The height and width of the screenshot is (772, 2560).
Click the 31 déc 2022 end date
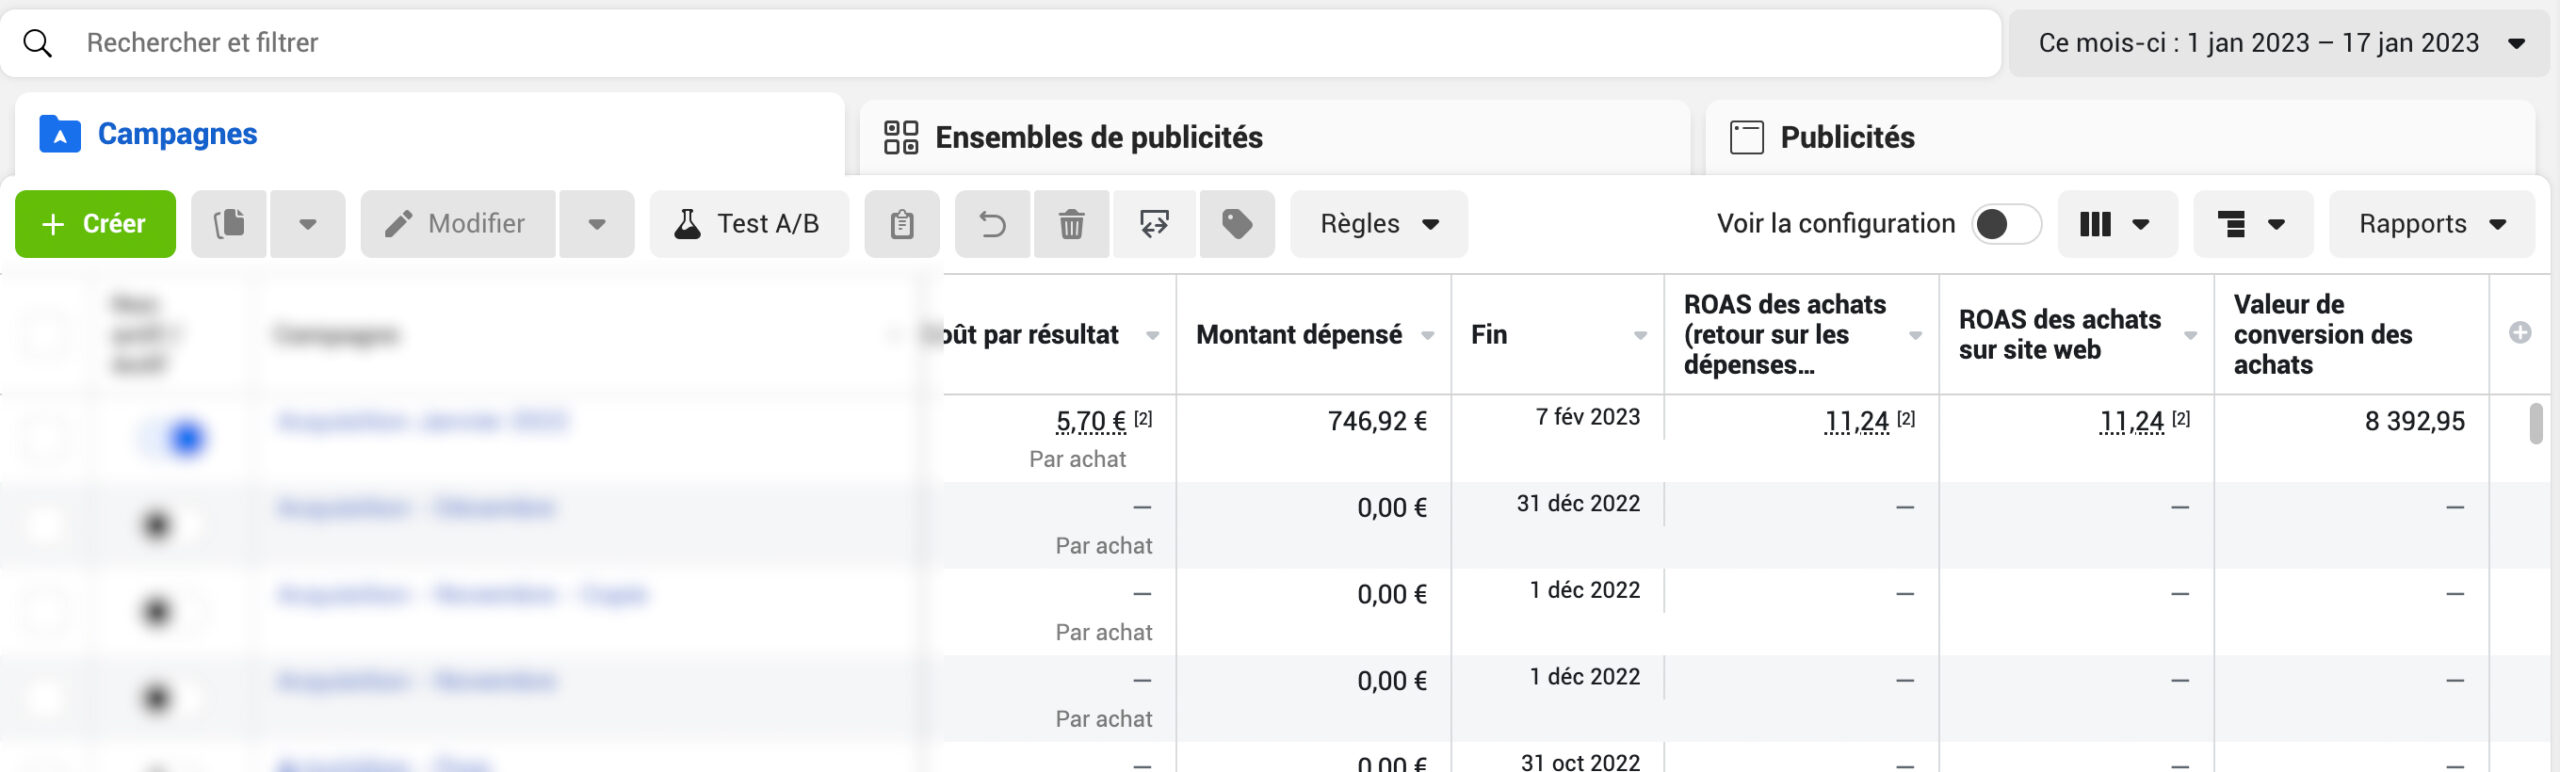pos(1578,504)
